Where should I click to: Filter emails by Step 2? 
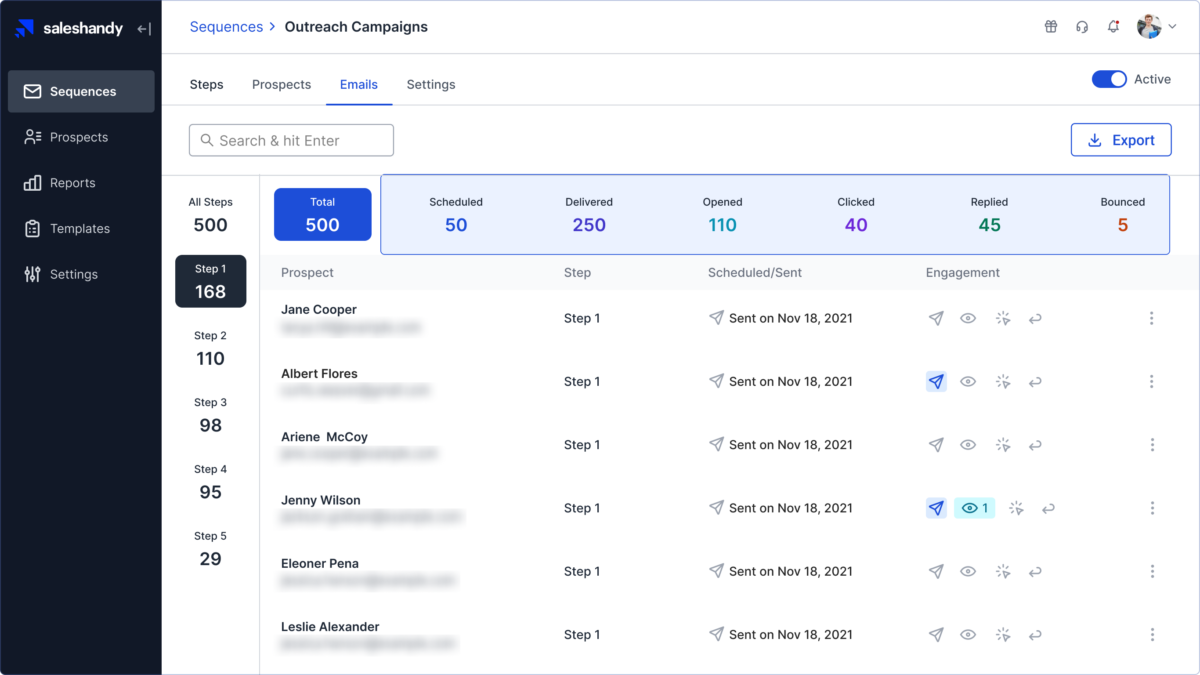pyautogui.click(x=210, y=349)
